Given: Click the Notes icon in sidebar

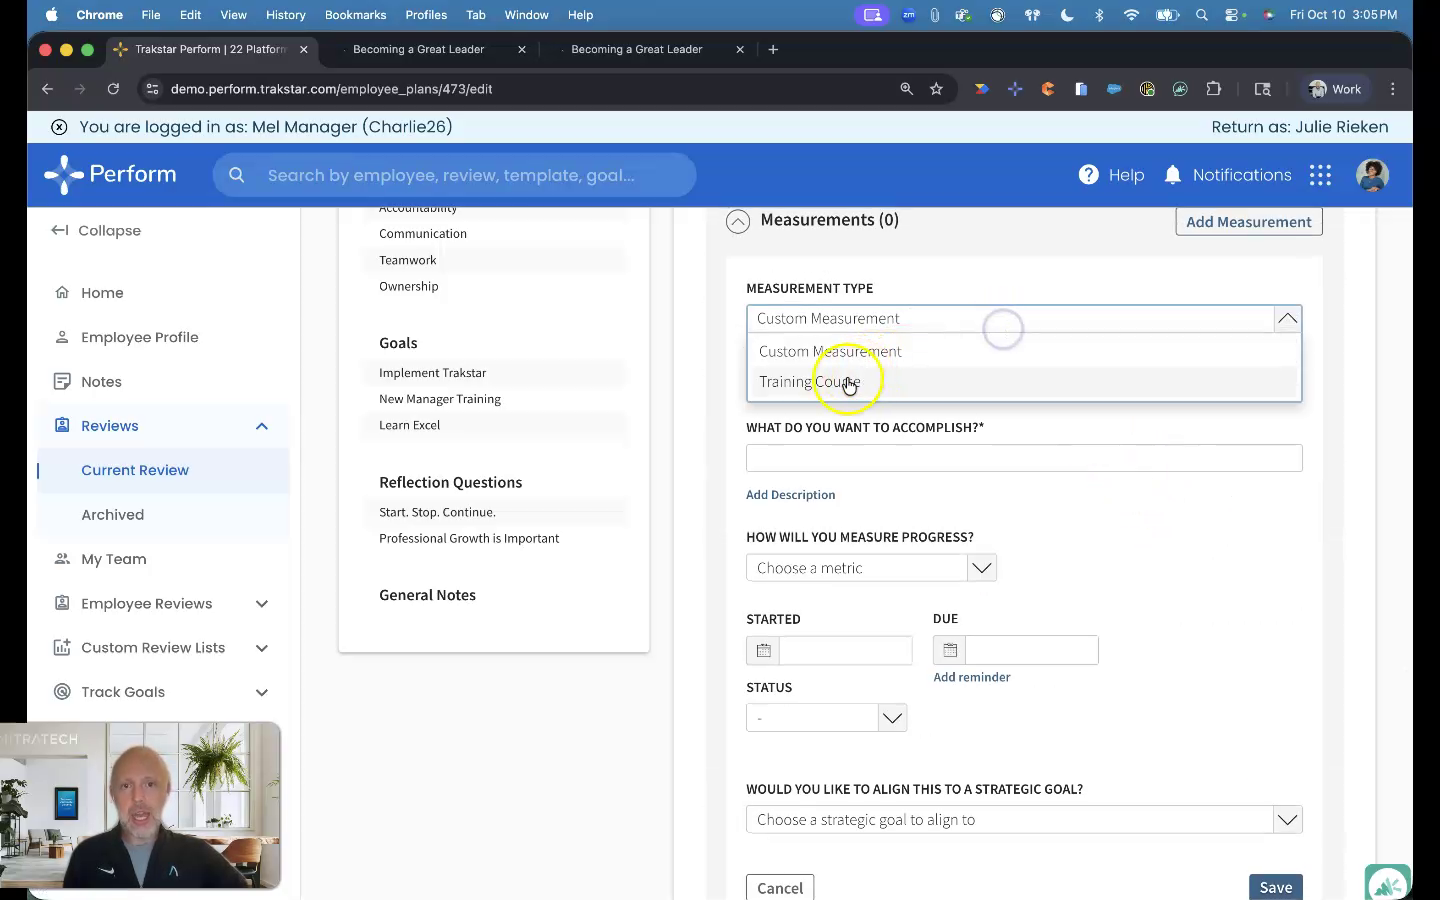Looking at the screenshot, I should pyautogui.click(x=62, y=381).
